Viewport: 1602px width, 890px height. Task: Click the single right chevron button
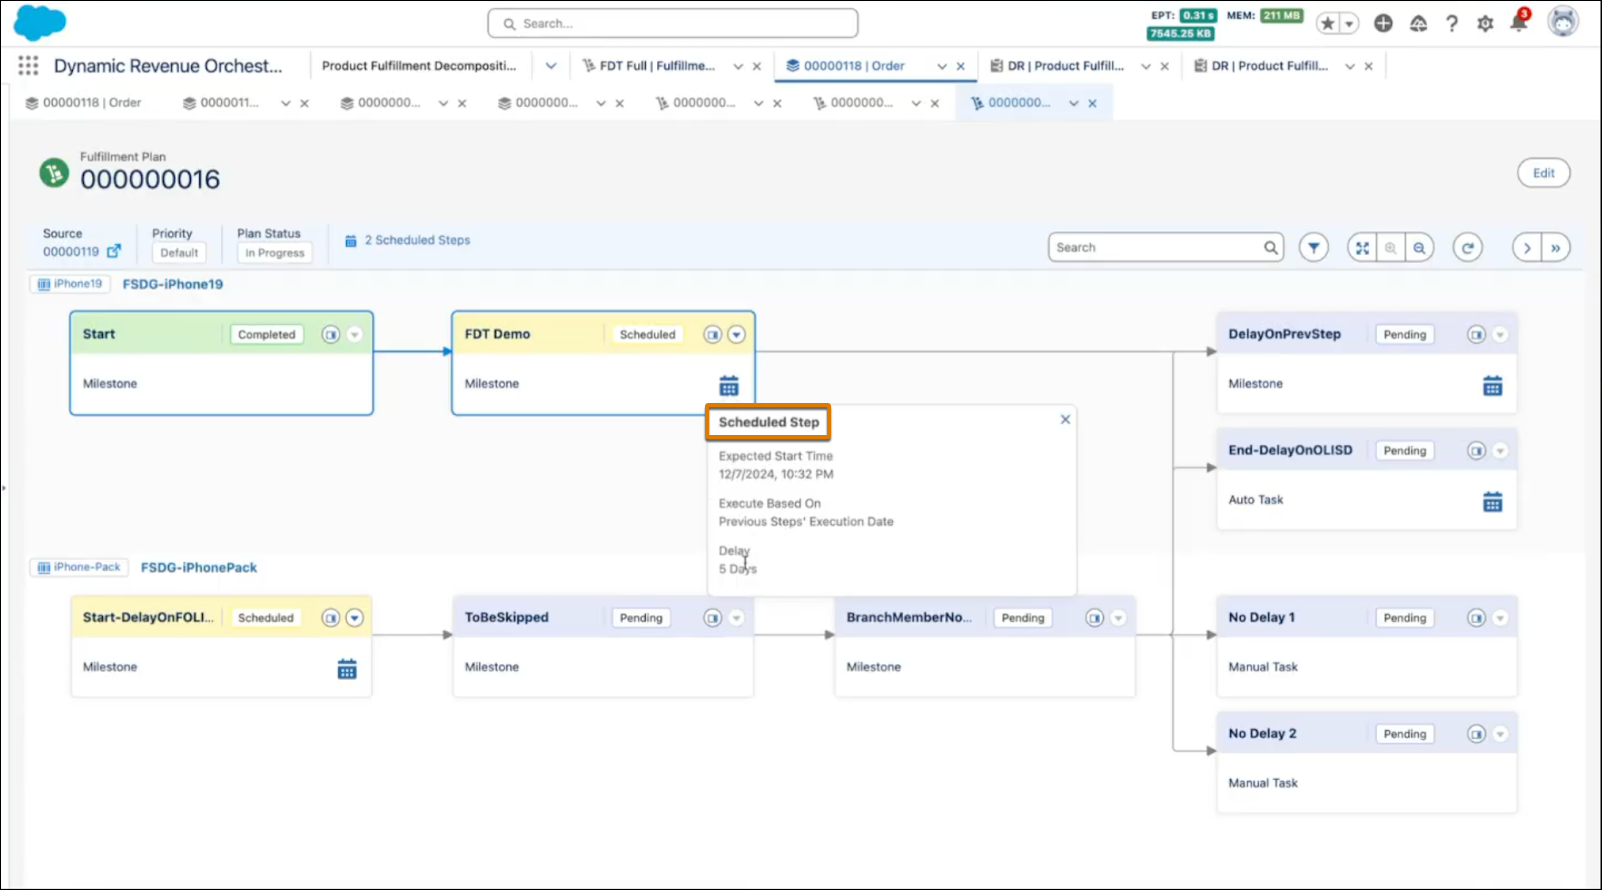[1527, 247]
